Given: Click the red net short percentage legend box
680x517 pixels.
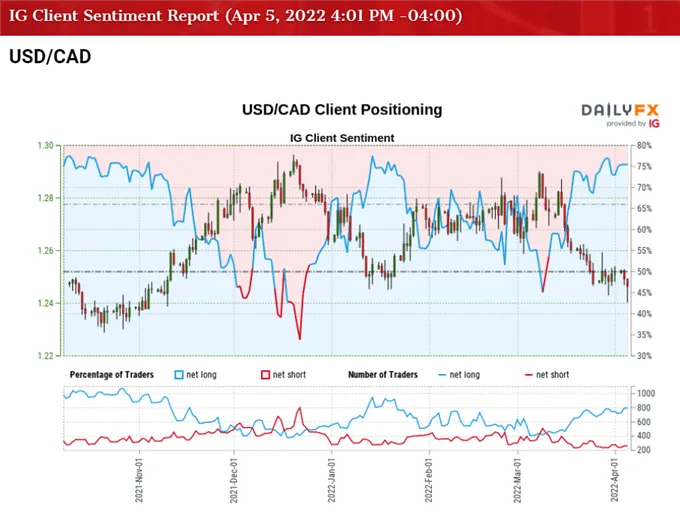Looking at the screenshot, I should (265, 375).
